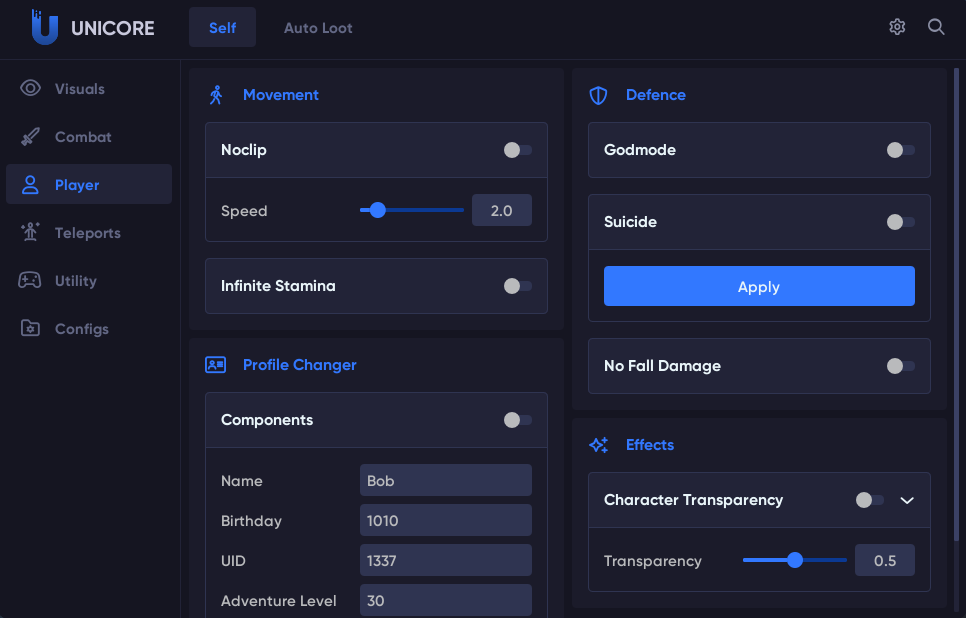Switch to the Auto Loot tab

[318, 28]
